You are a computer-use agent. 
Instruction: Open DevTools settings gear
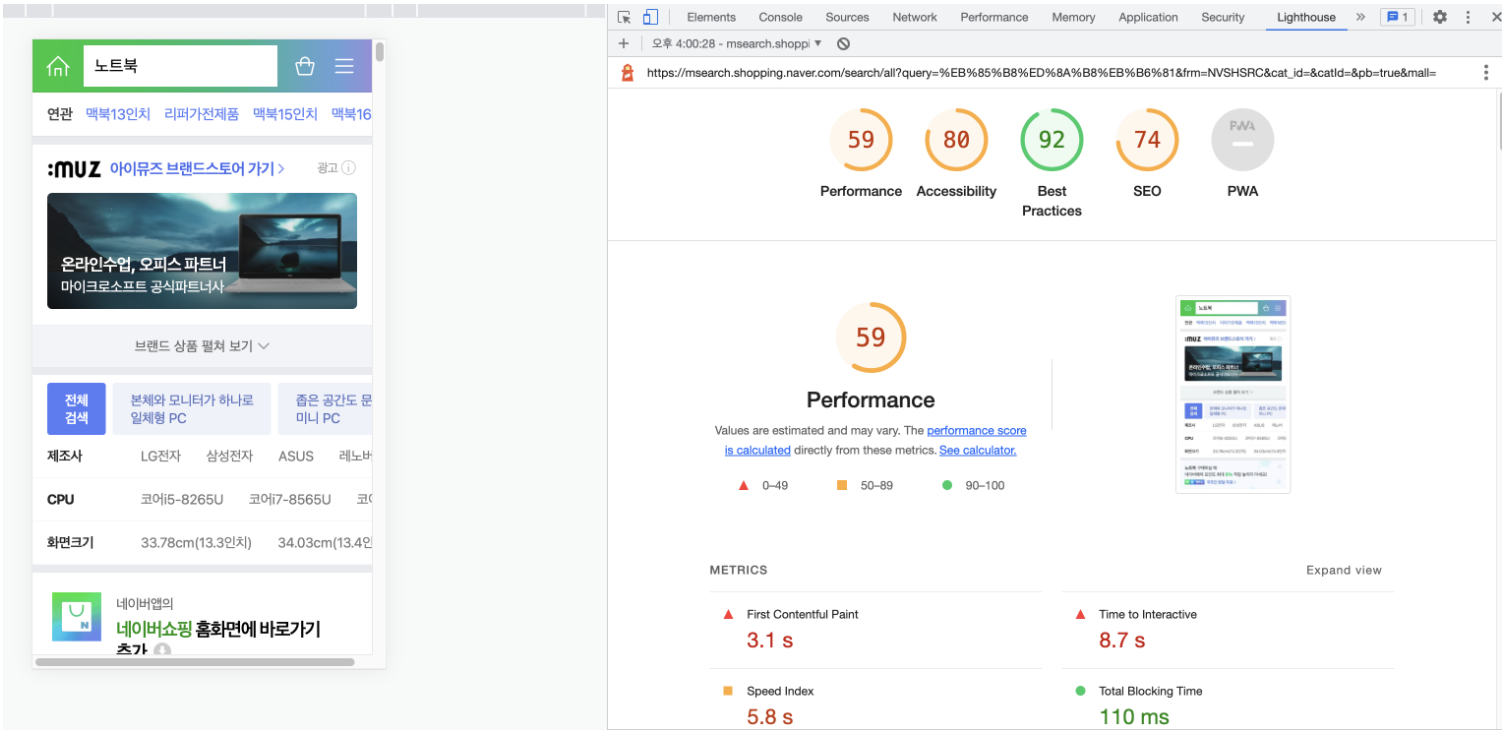(x=1440, y=17)
